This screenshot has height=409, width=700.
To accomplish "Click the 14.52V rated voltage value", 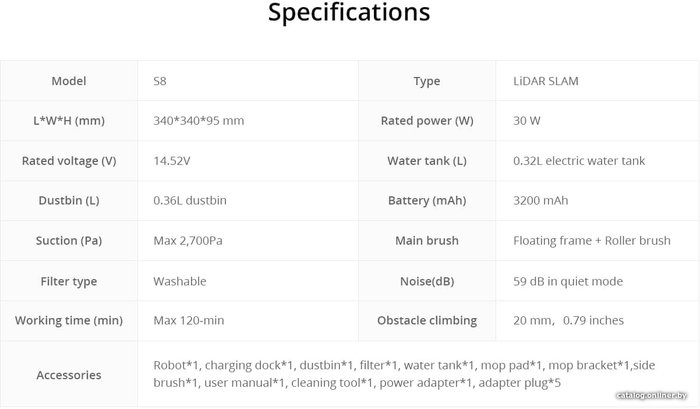I will click(x=174, y=161).
